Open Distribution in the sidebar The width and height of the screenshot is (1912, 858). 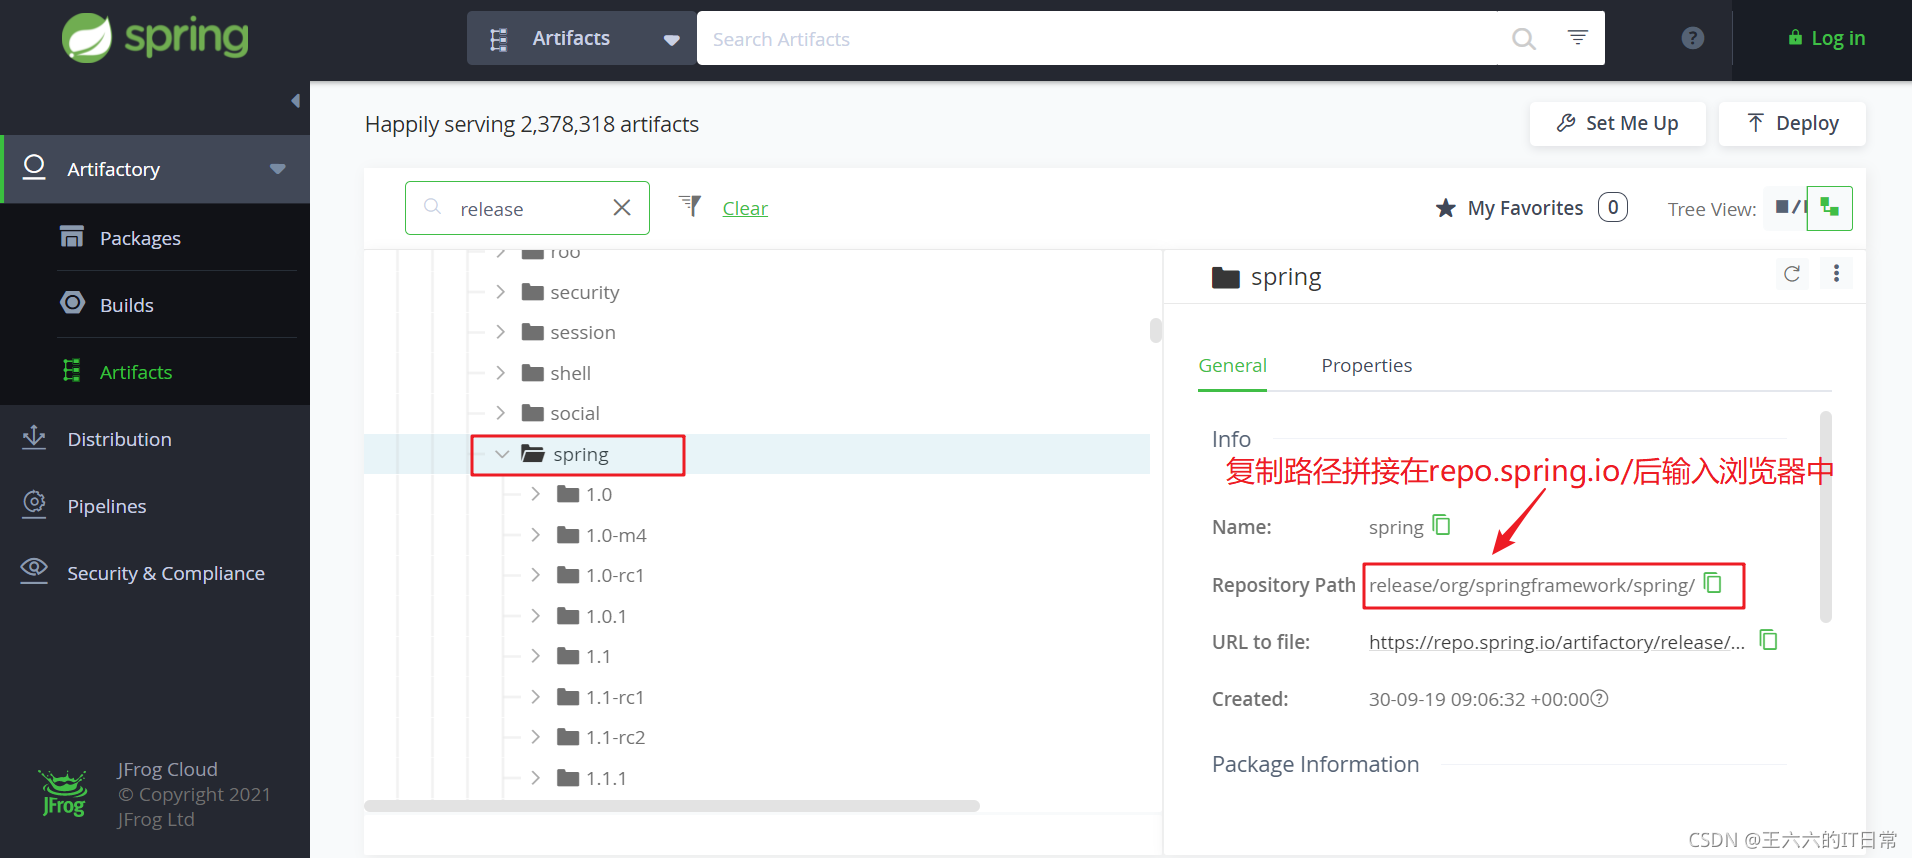tap(119, 439)
